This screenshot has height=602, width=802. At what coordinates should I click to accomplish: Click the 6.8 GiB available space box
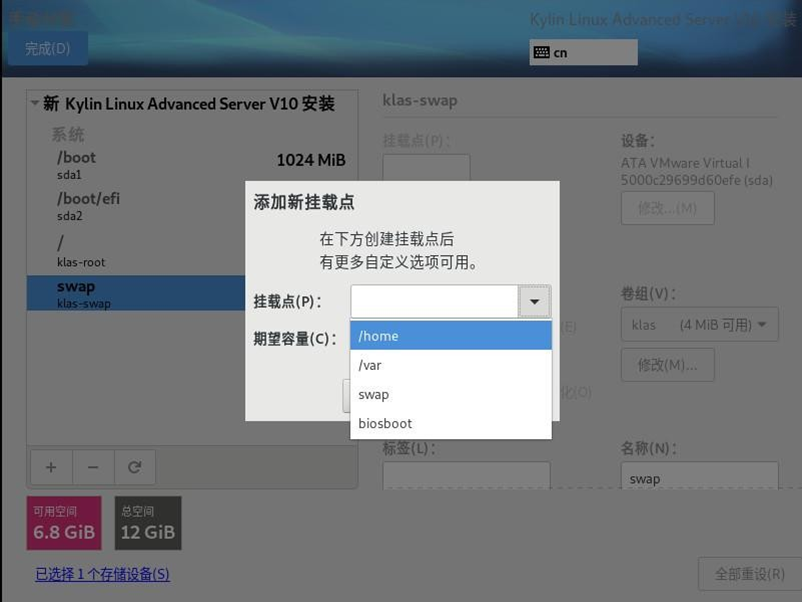tap(64, 523)
